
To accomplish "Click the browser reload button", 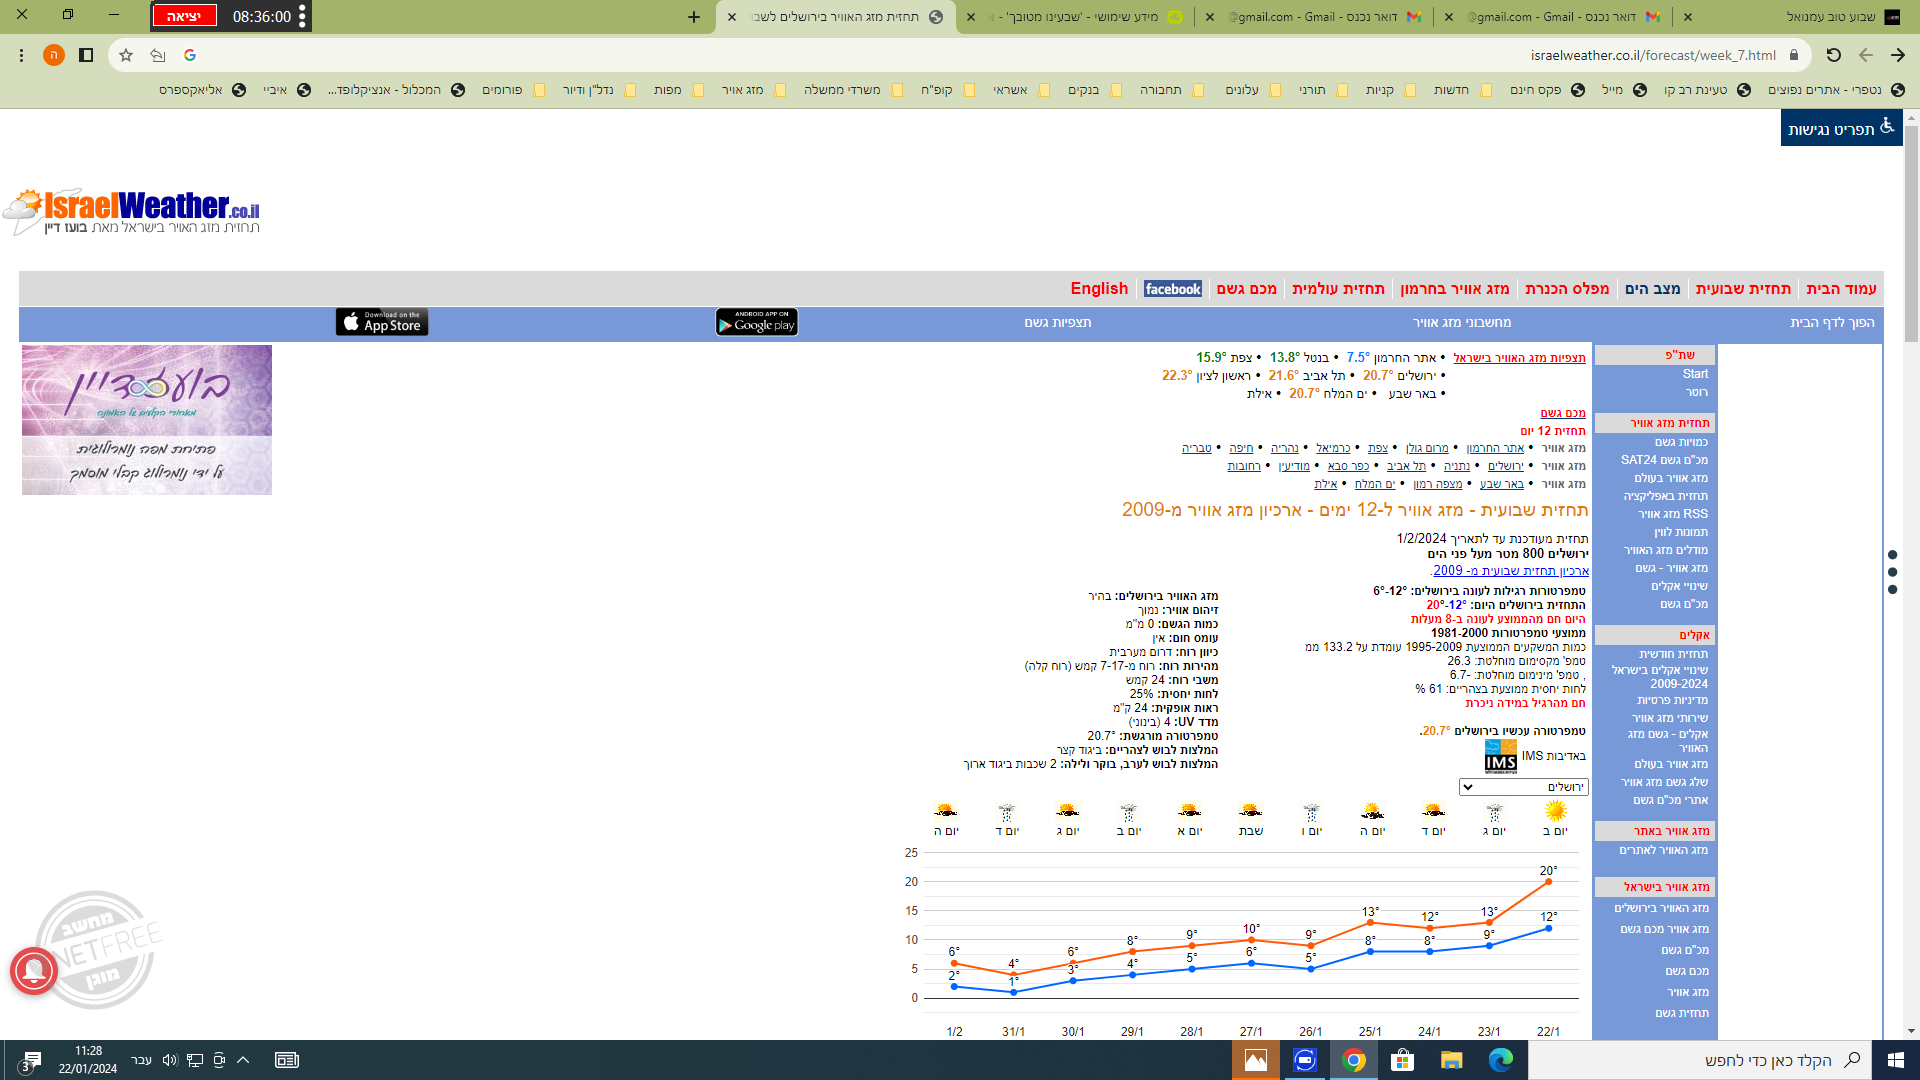I will [1833, 55].
